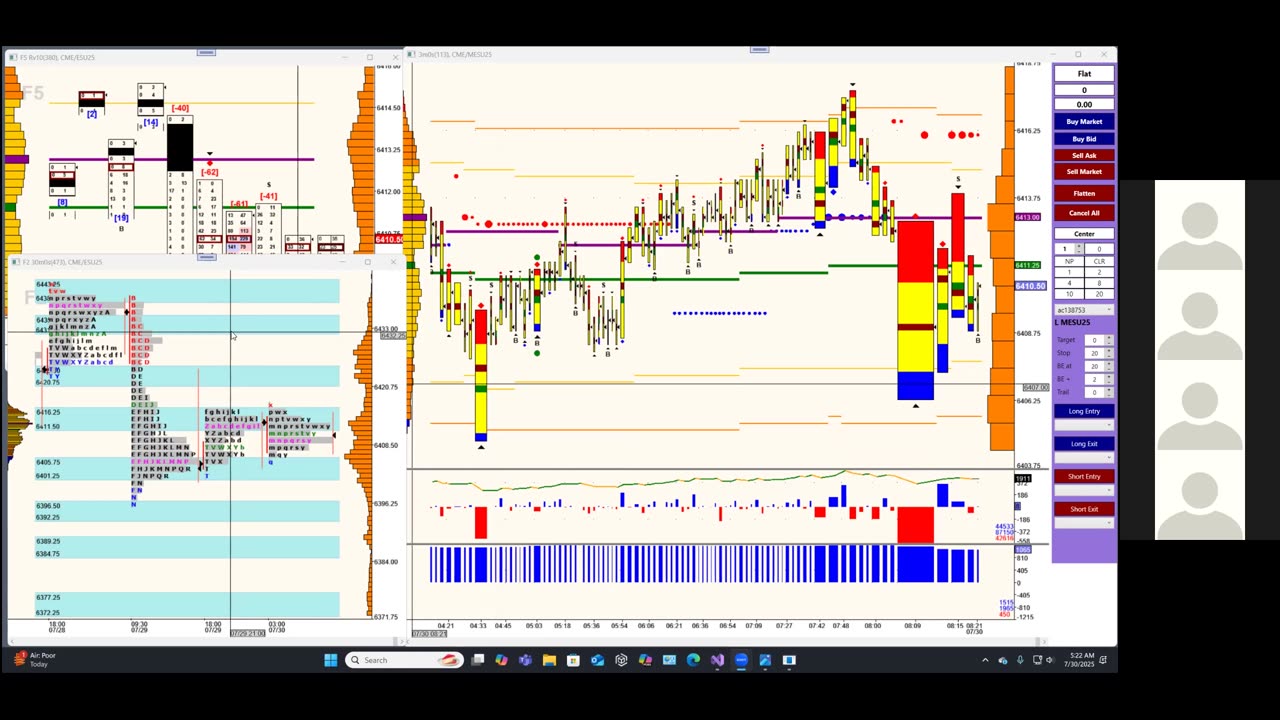The image size is (1280, 720).
Task: Click the Center button in order panel
Action: pyautogui.click(x=1084, y=234)
